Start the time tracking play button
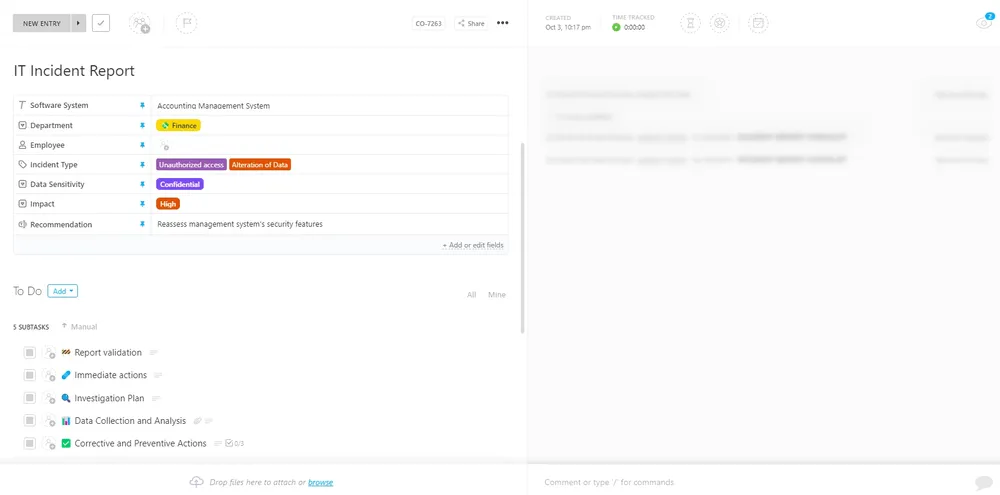Screen dimensions: 1000x495 [616, 27]
